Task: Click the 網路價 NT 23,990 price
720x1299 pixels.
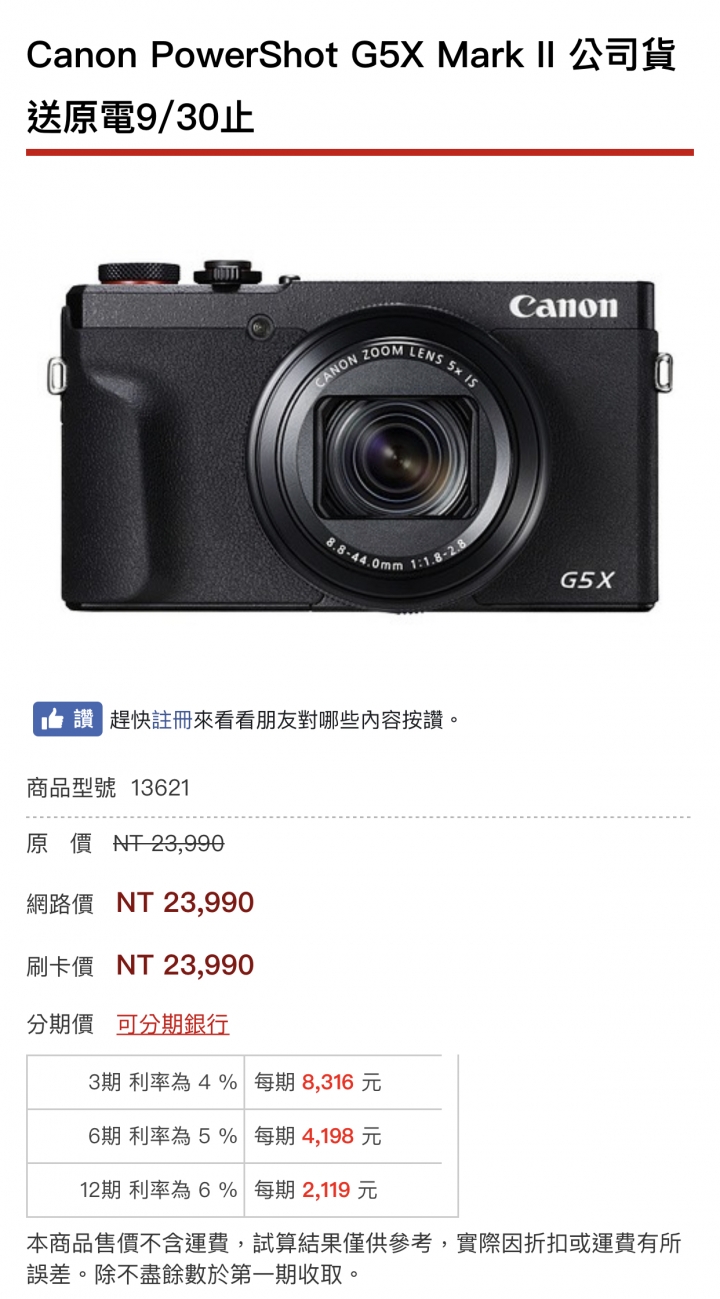Action: (x=185, y=903)
